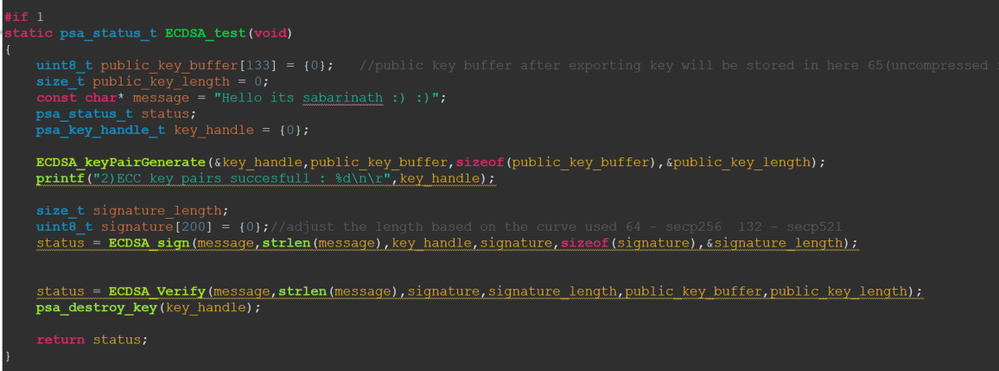Viewport: 999px width, 371px height.
Task: Click the psa_status_t status declaration
Action: coord(116,114)
